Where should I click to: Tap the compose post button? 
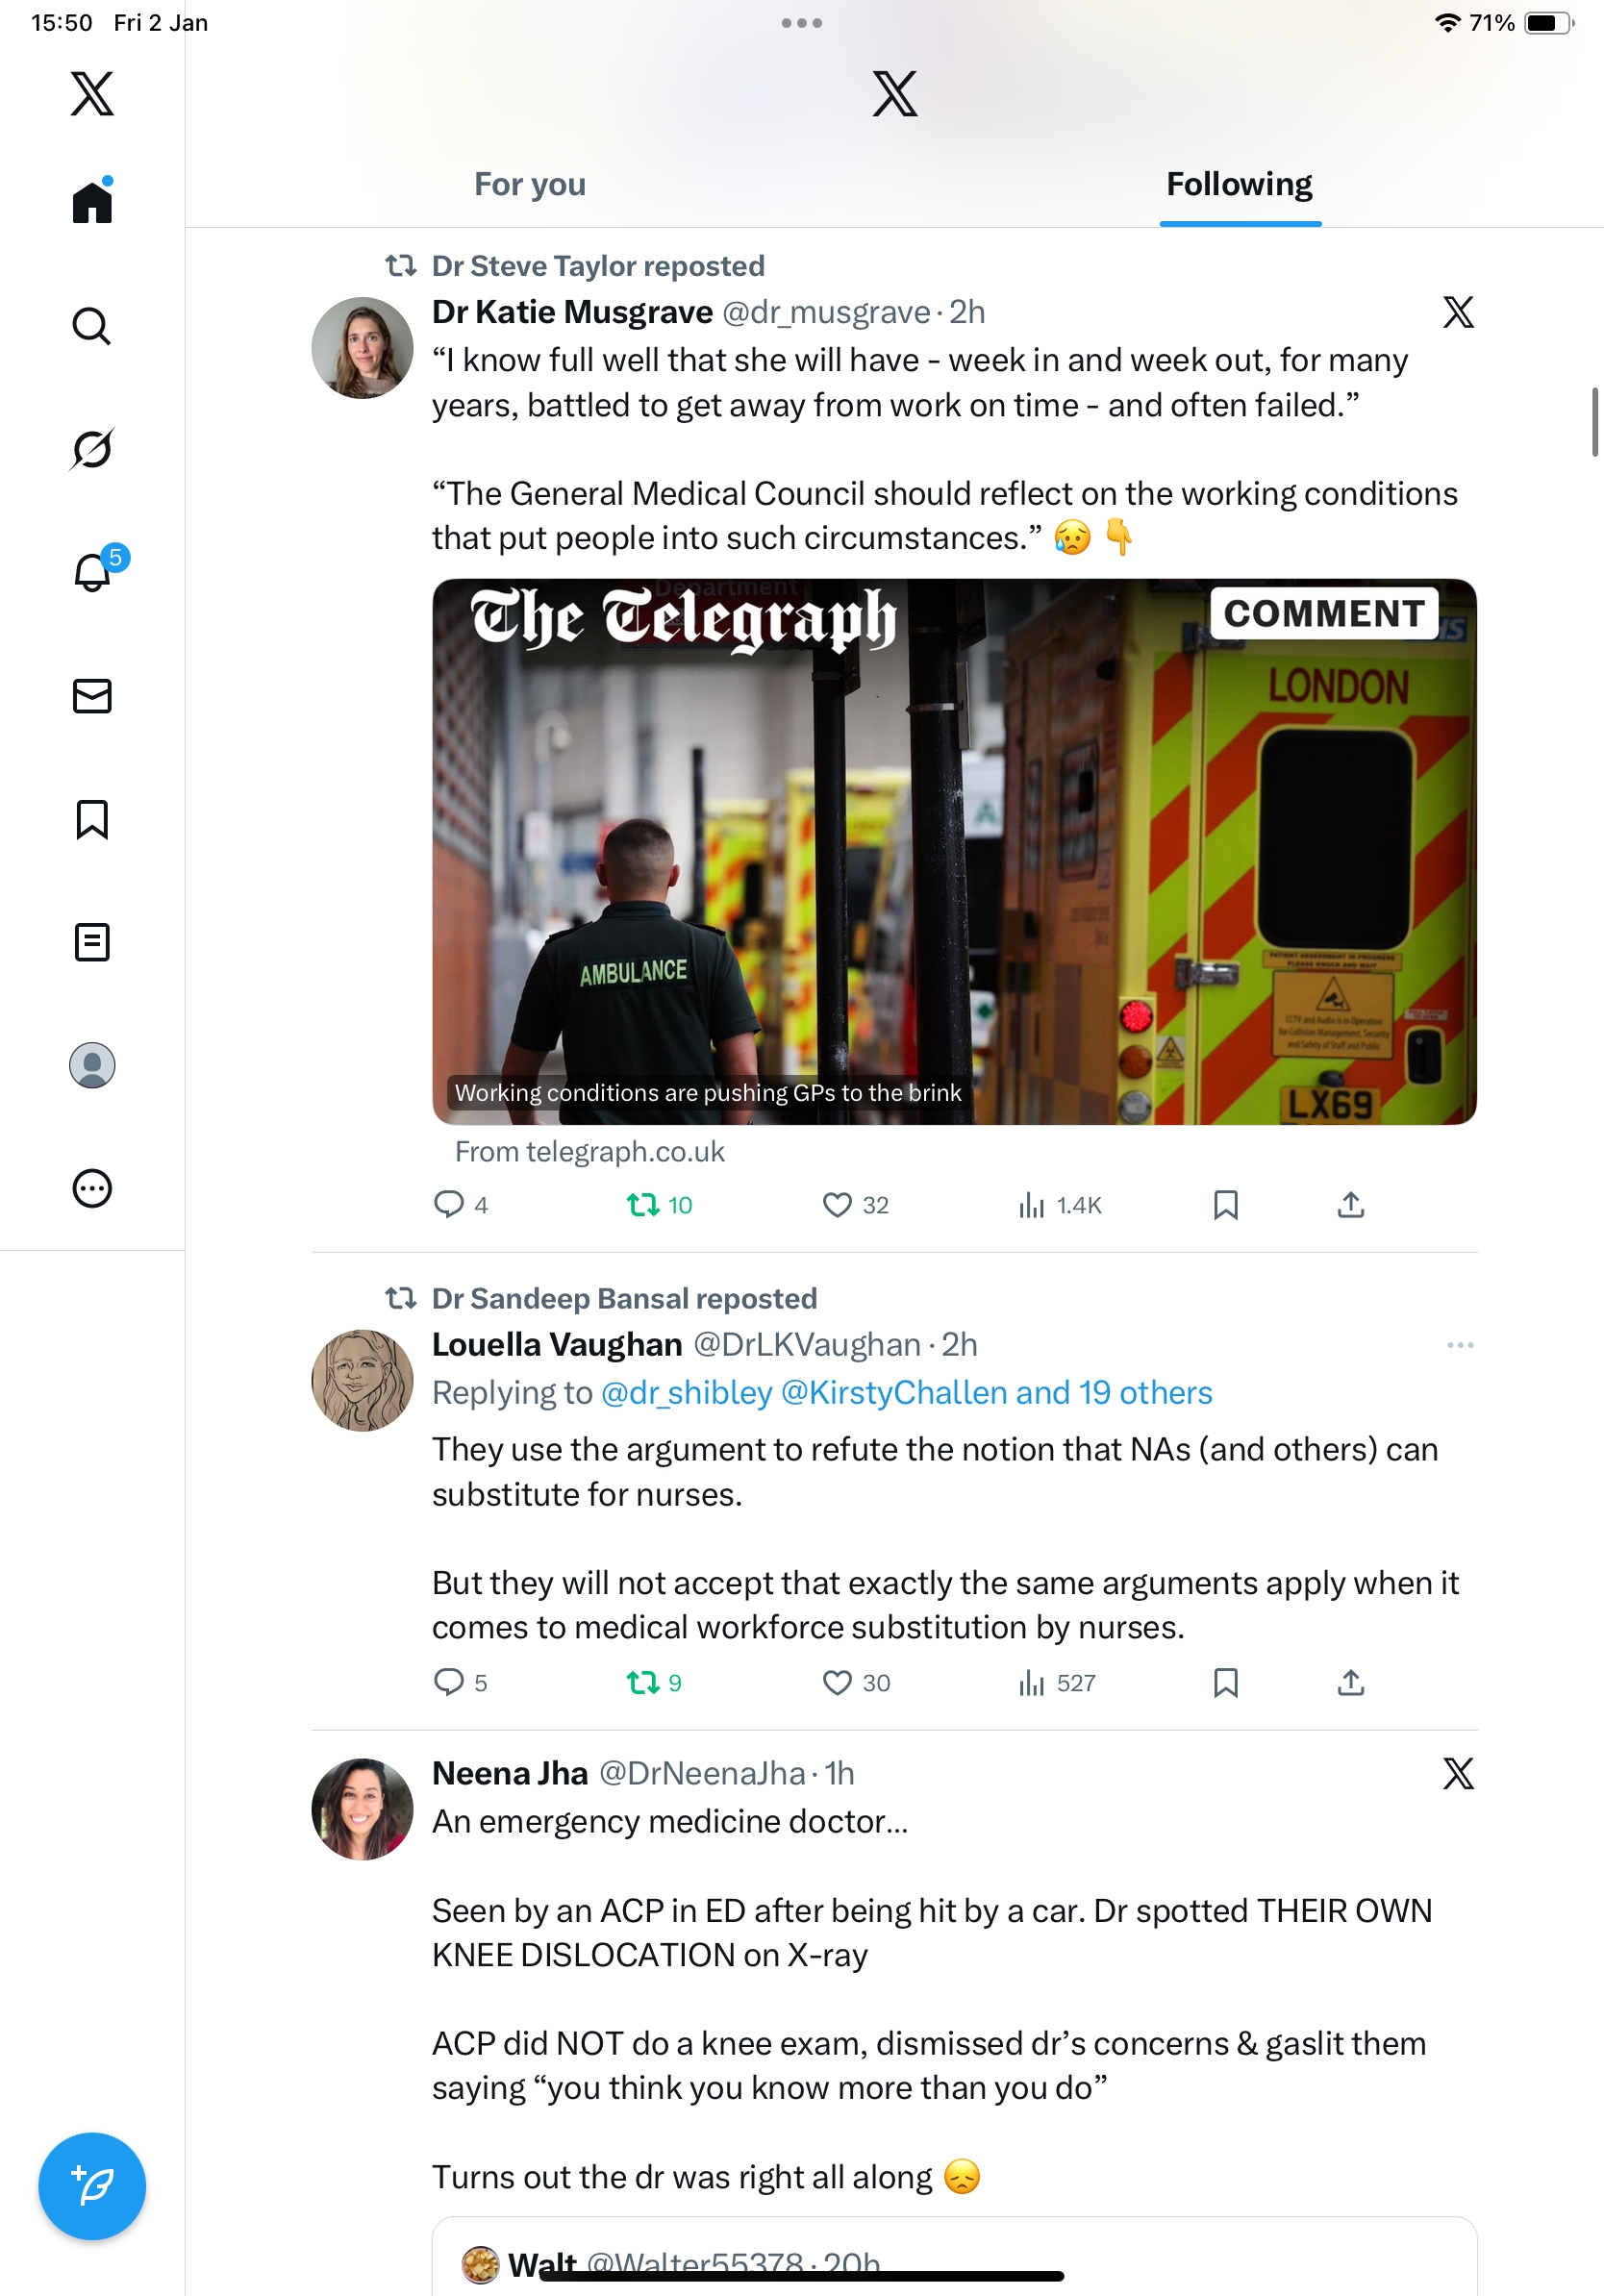[92, 2186]
